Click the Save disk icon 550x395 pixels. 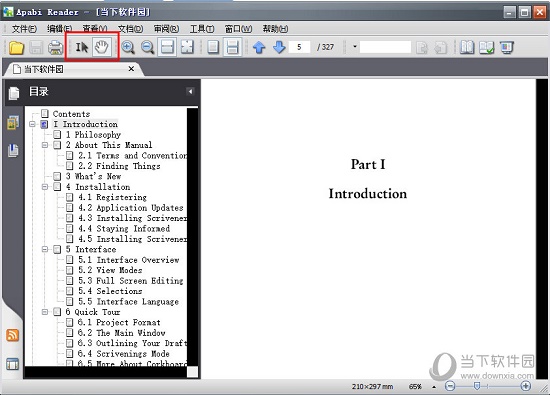tap(36, 47)
